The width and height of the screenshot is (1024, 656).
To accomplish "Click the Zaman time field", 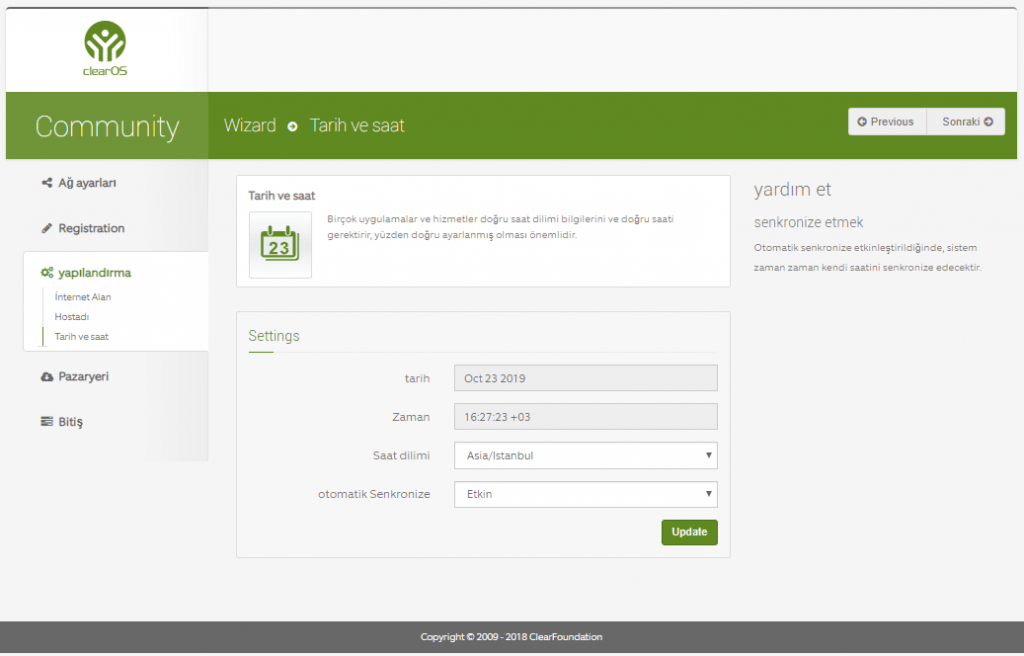I will pos(585,417).
